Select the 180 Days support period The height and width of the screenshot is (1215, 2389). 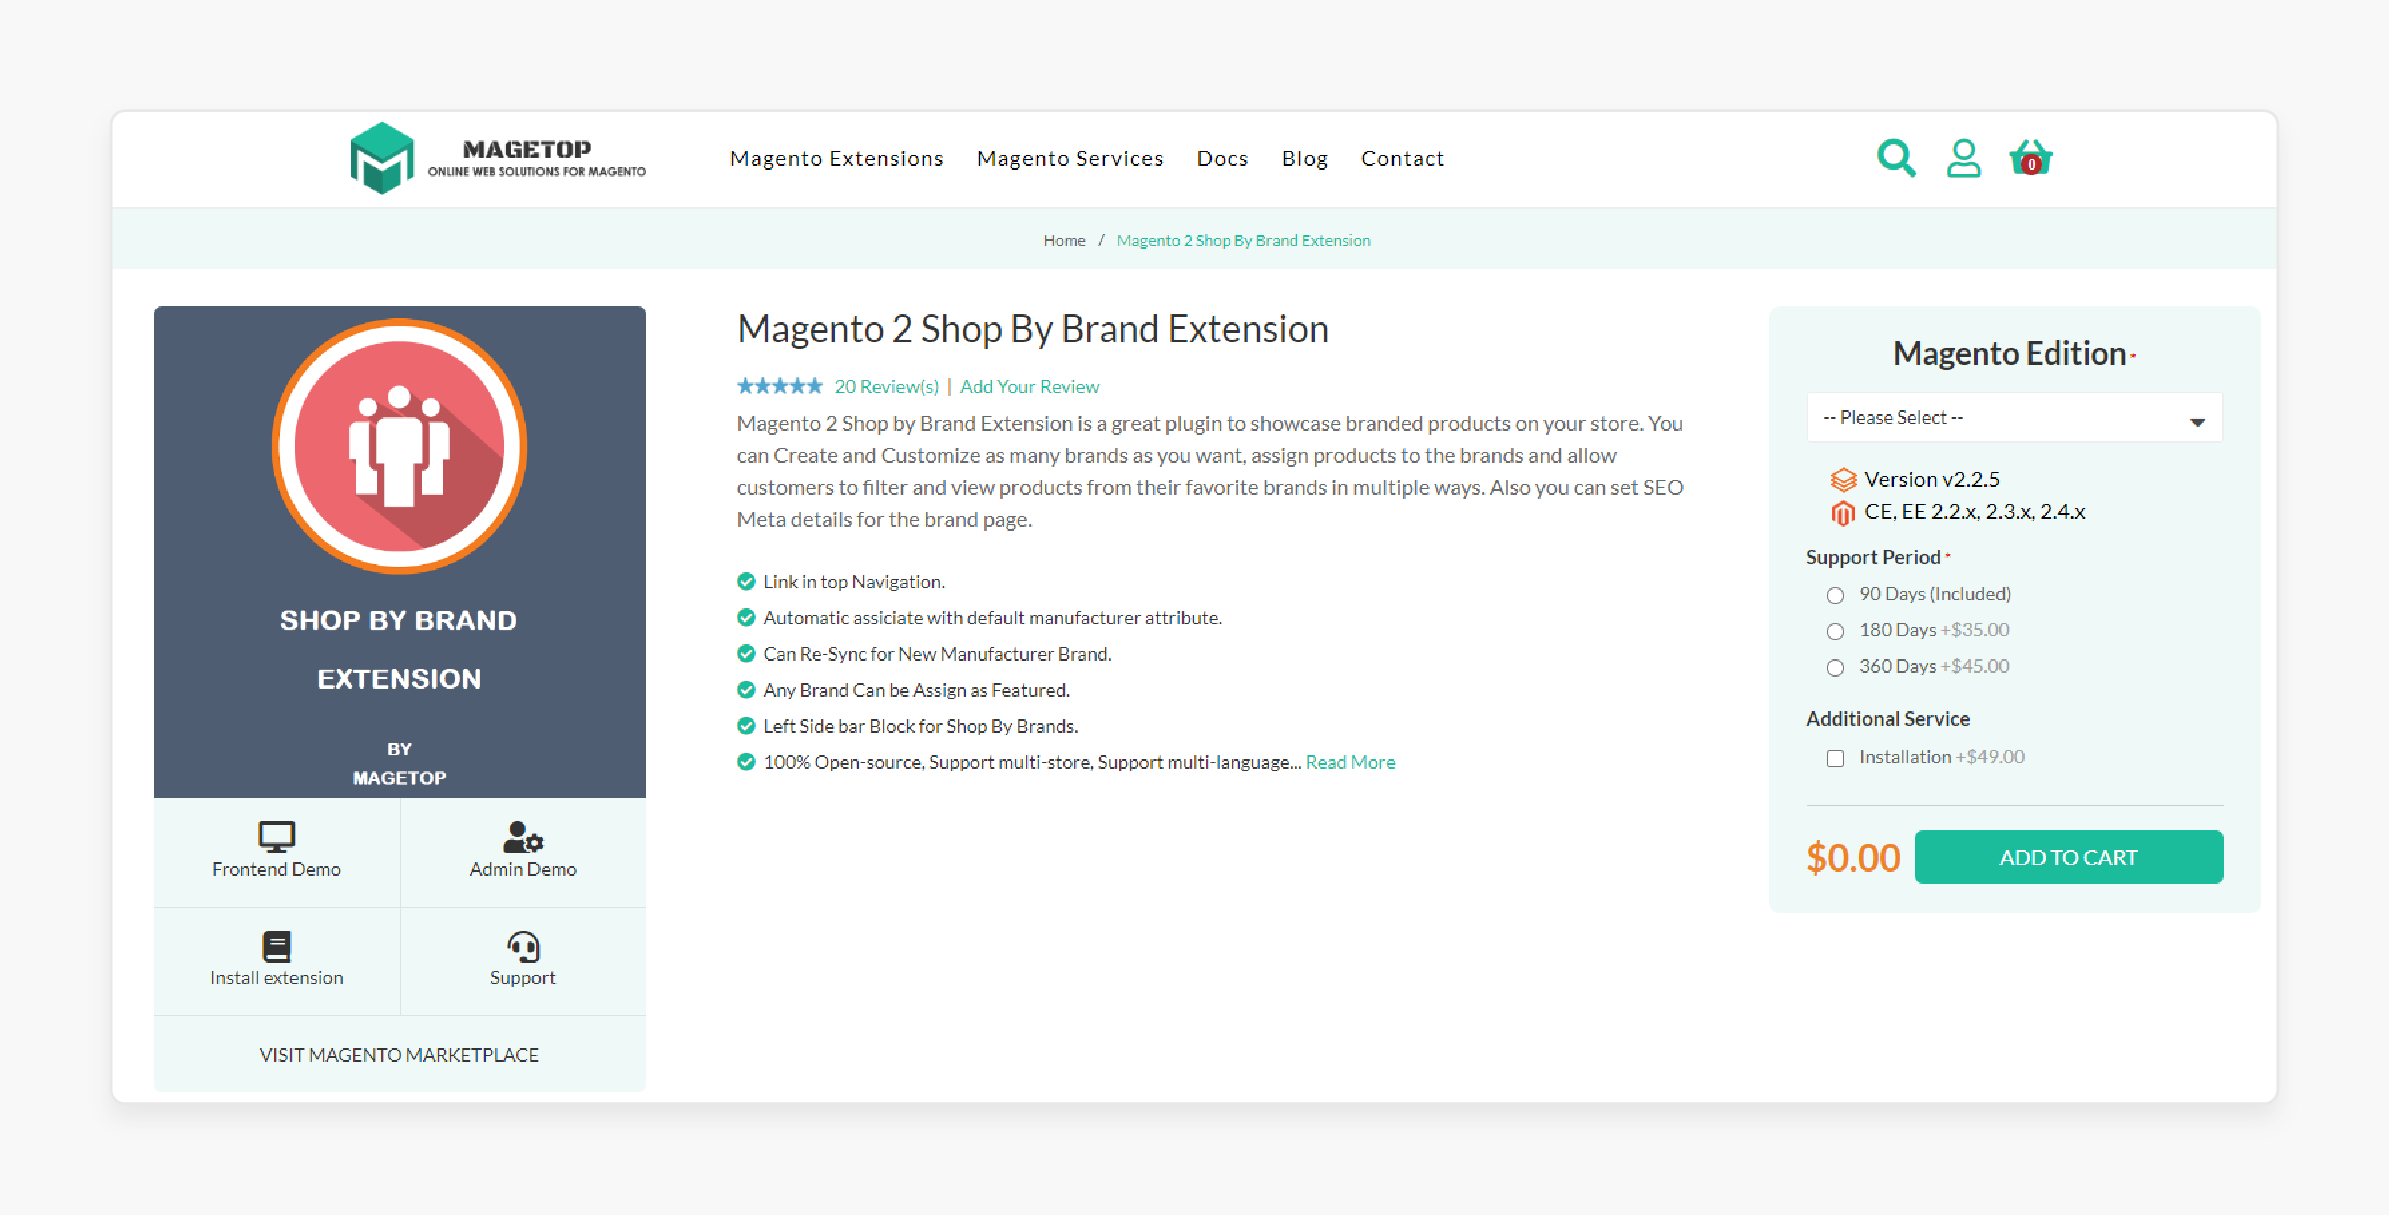point(1835,631)
